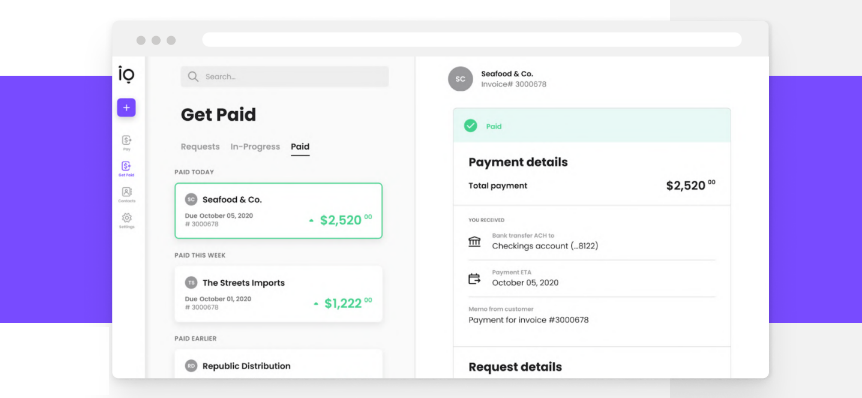Click the purple plus button
This screenshot has width=862, height=398.
click(126, 108)
